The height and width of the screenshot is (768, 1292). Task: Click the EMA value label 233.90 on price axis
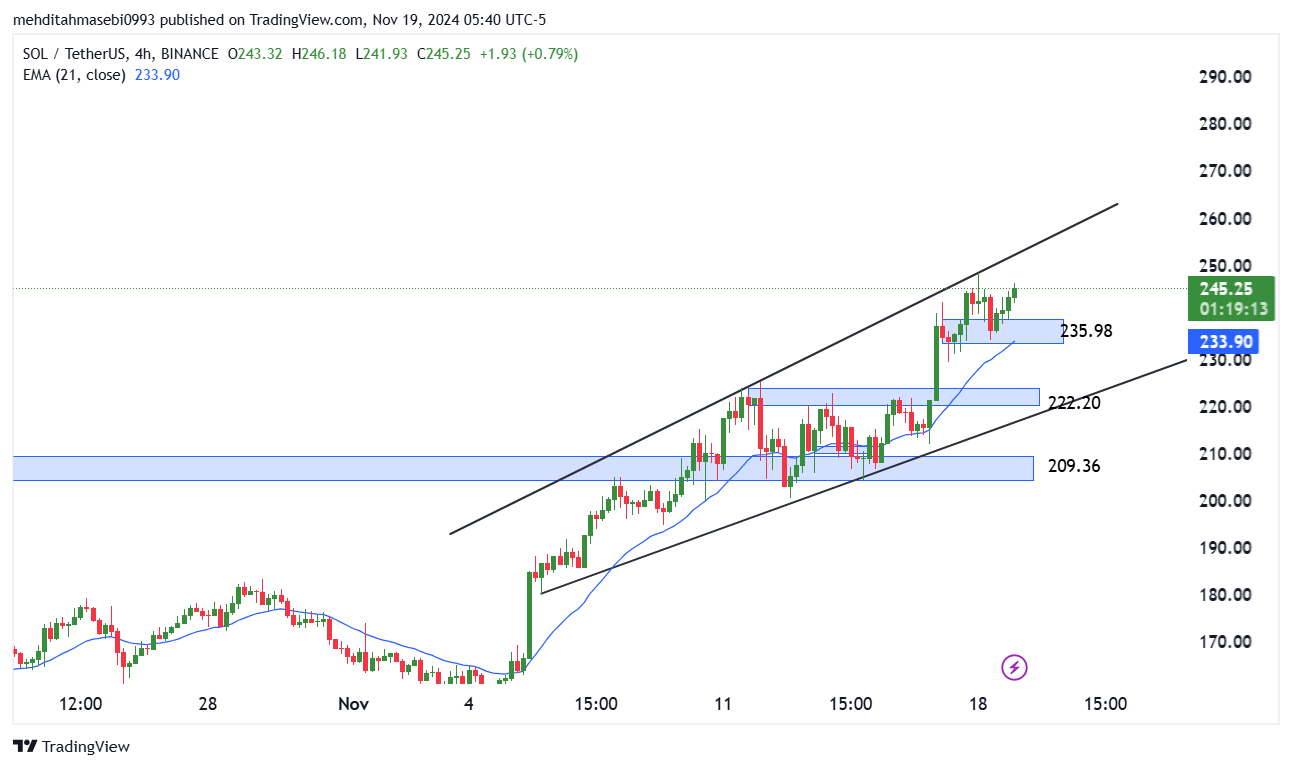coord(1222,341)
